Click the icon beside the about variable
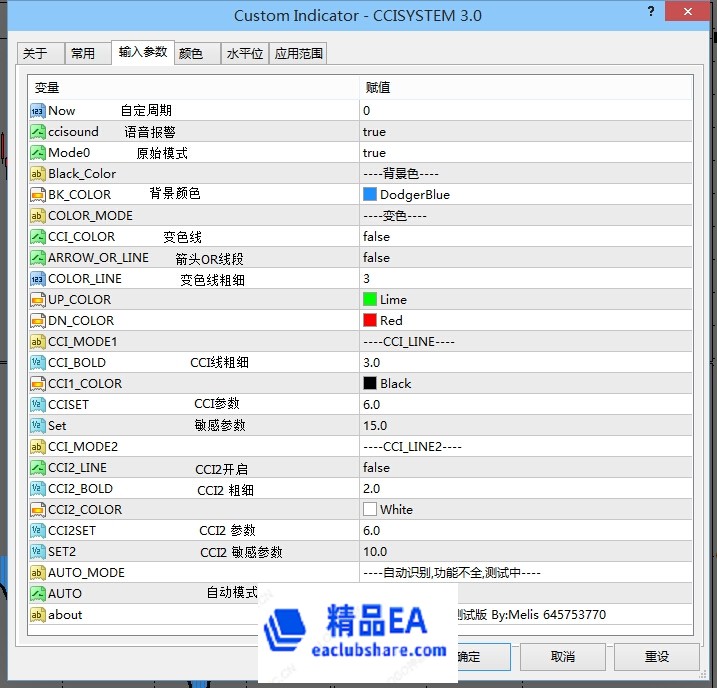 tap(38, 615)
